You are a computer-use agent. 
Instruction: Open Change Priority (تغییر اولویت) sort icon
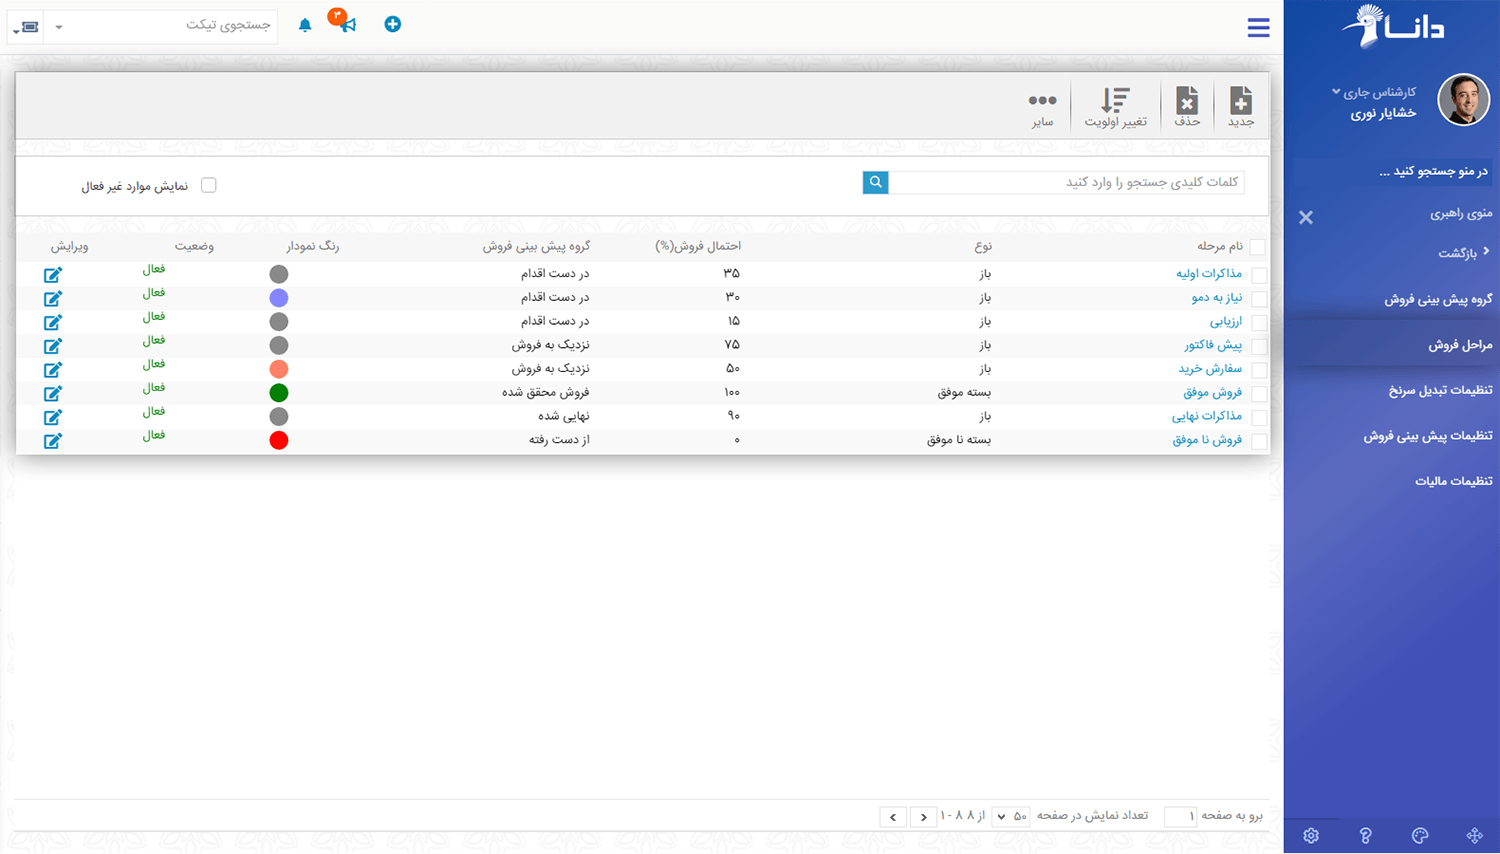pyautogui.click(x=1115, y=101)
